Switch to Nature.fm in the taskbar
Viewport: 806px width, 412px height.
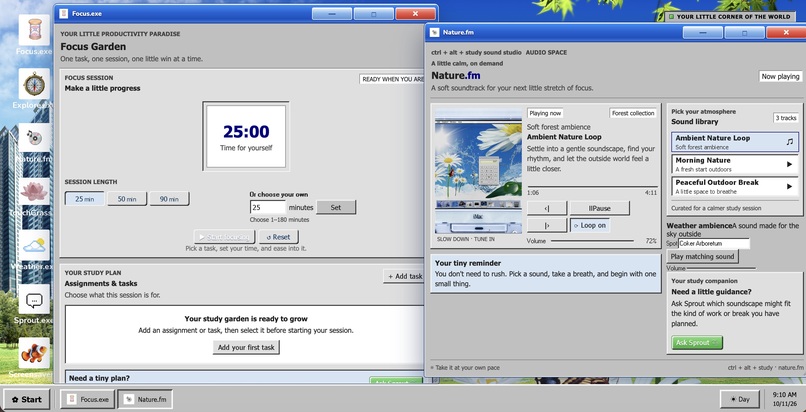point(144,399)
